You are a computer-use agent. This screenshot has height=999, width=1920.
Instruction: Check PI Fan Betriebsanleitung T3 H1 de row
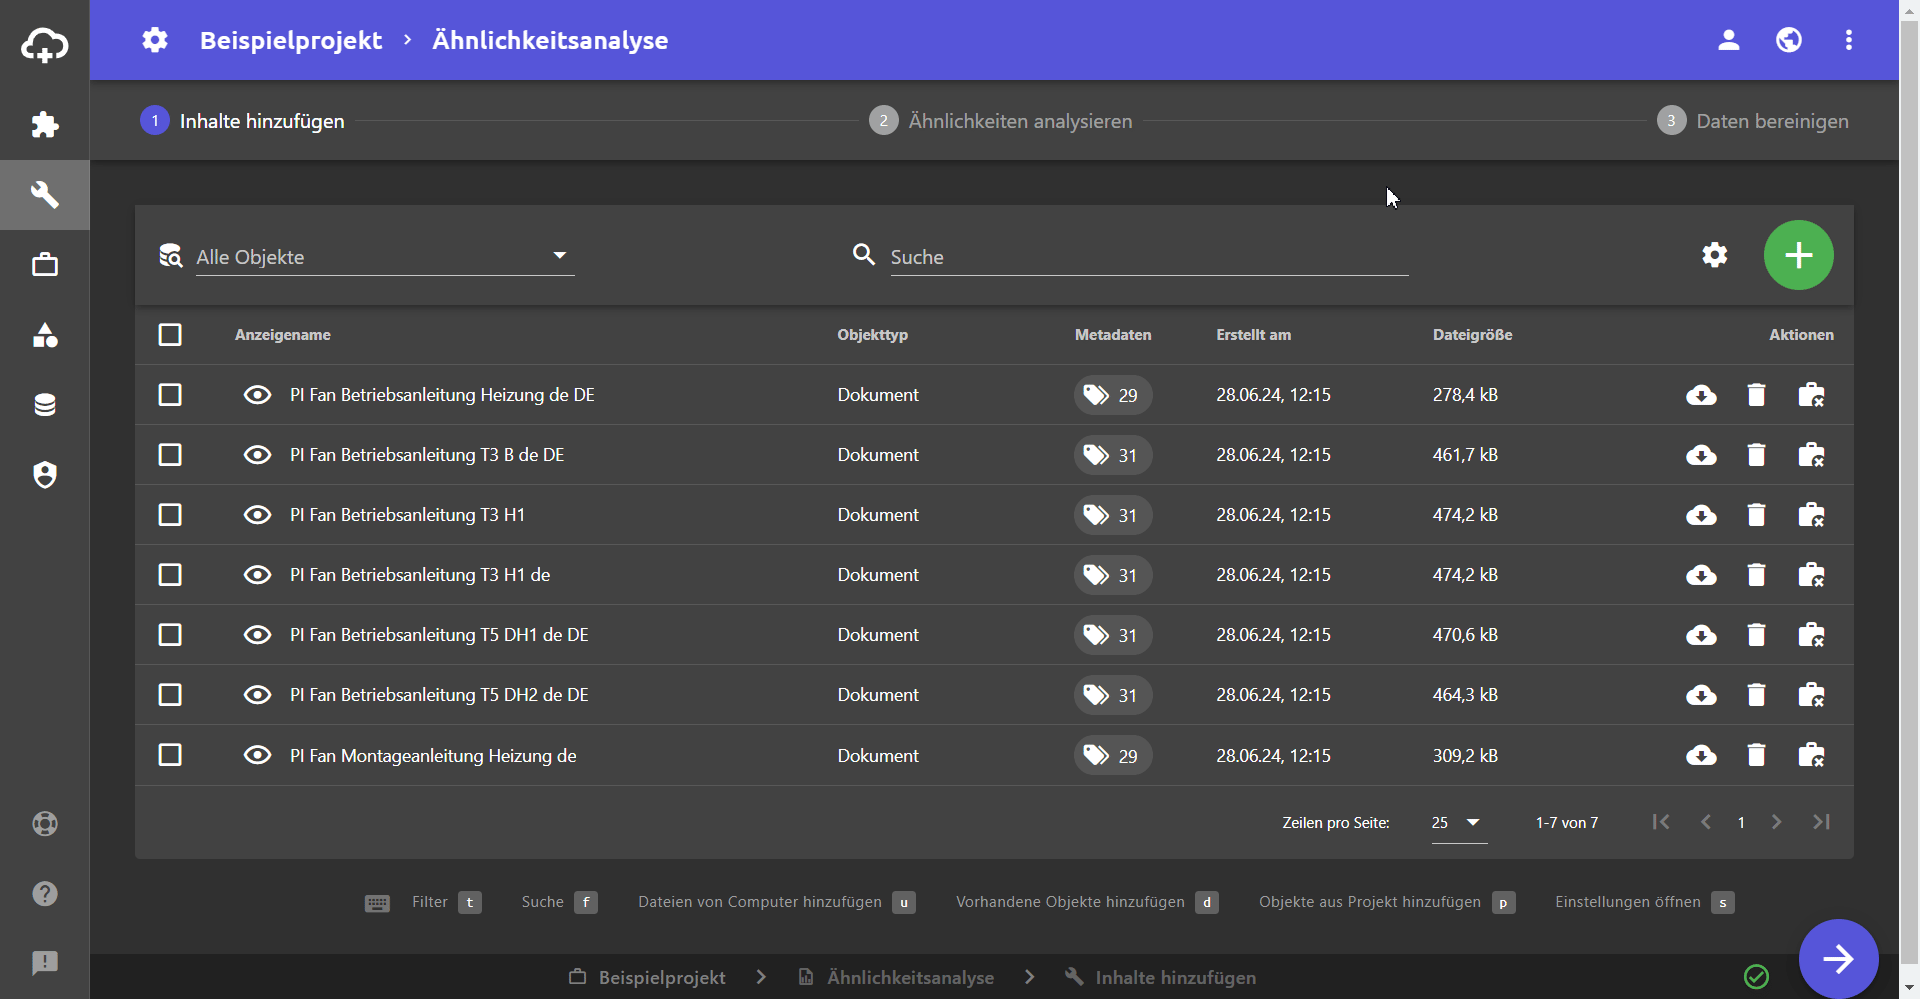tap(170, 575)
